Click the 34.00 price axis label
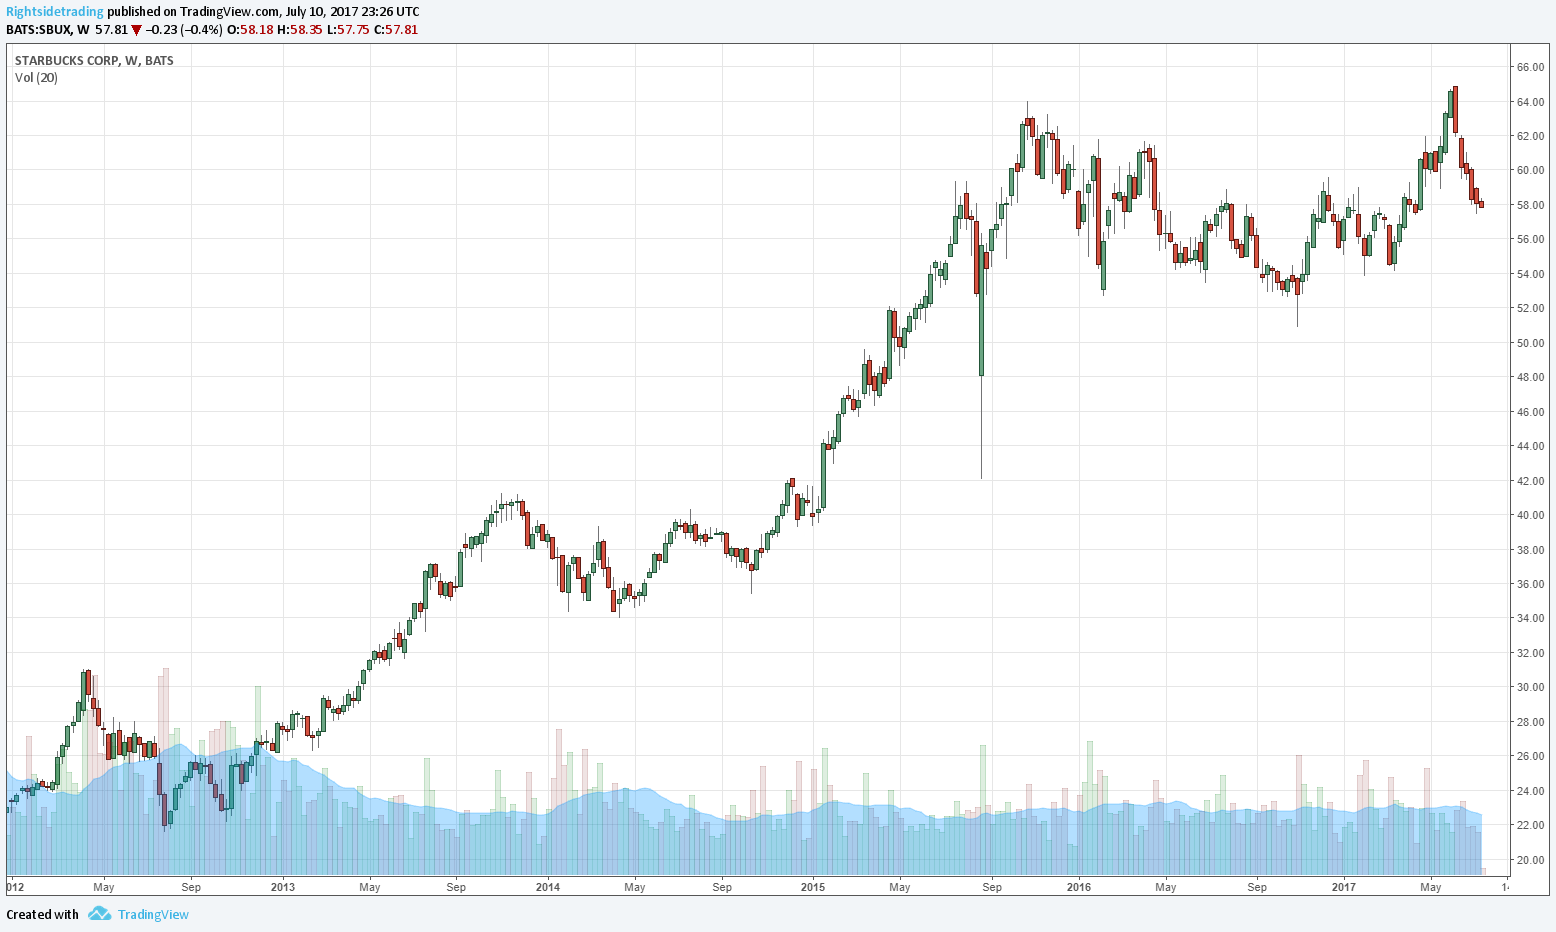The image size is (1556, 932). tap(1530, 618)
